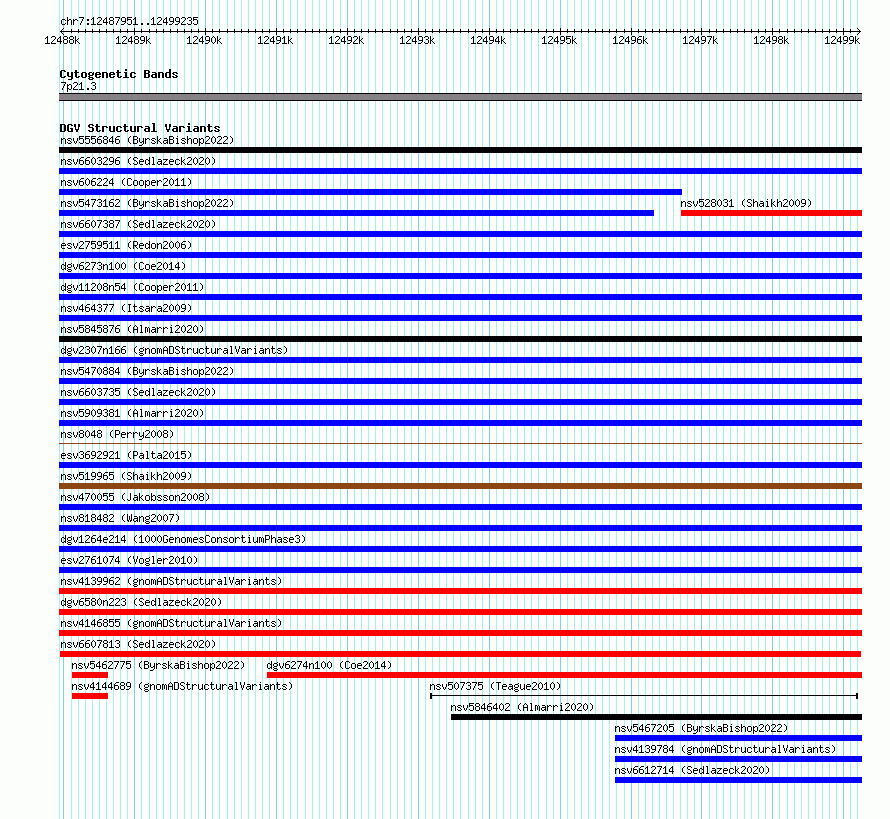Click the 12490k ruler tick label
Screen dimensions: 890x819
click(204, 40)
